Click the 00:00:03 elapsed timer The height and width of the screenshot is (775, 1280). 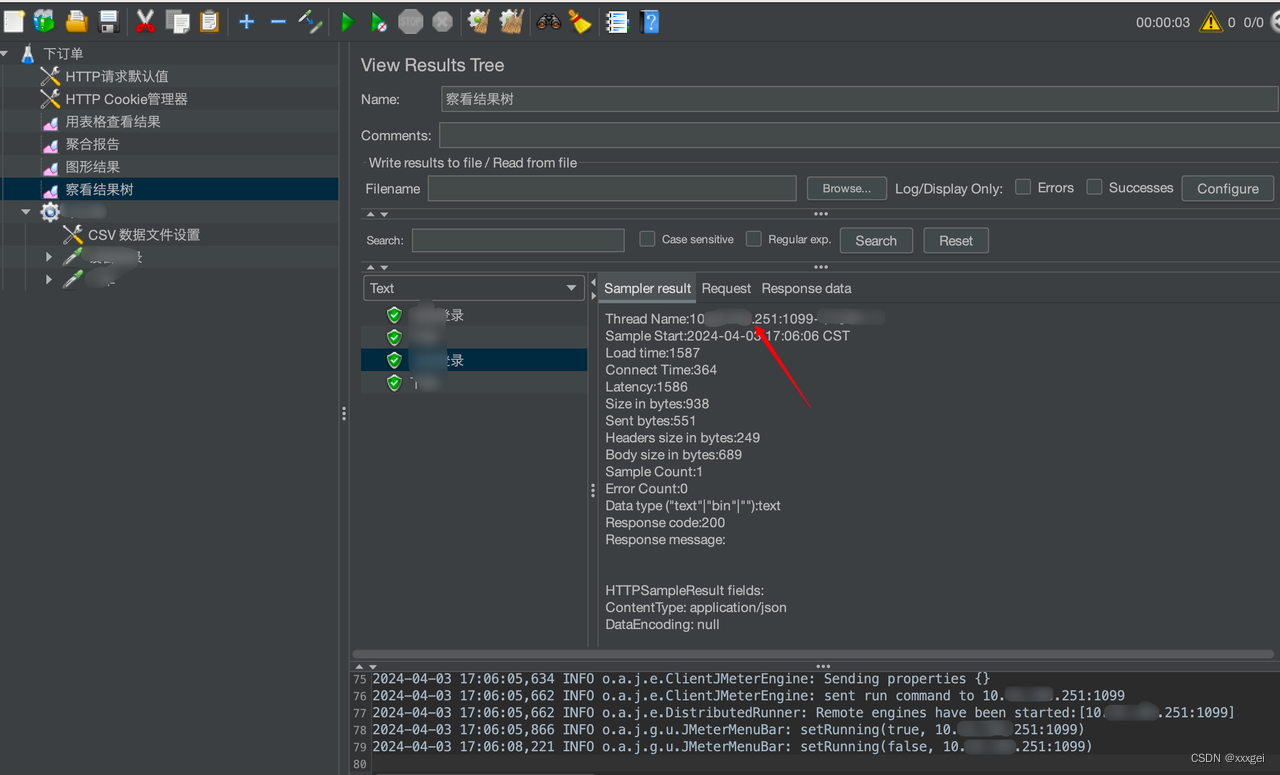[1163, 22]
